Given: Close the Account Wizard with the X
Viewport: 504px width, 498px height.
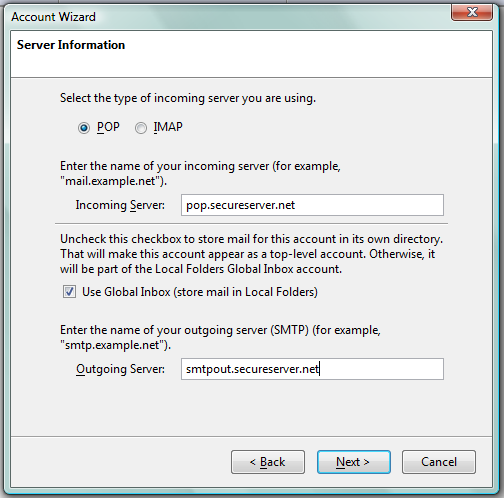Looking at the screenshot, I should 472,13.
